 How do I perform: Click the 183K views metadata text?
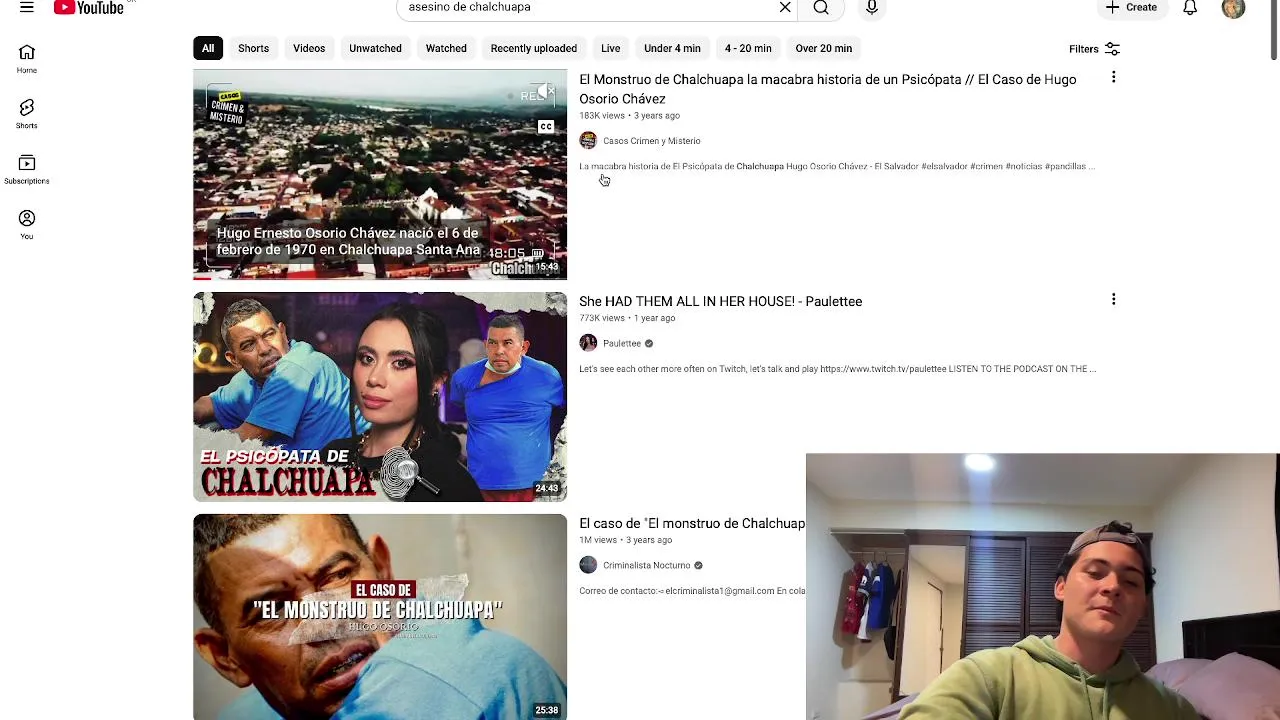601,116
